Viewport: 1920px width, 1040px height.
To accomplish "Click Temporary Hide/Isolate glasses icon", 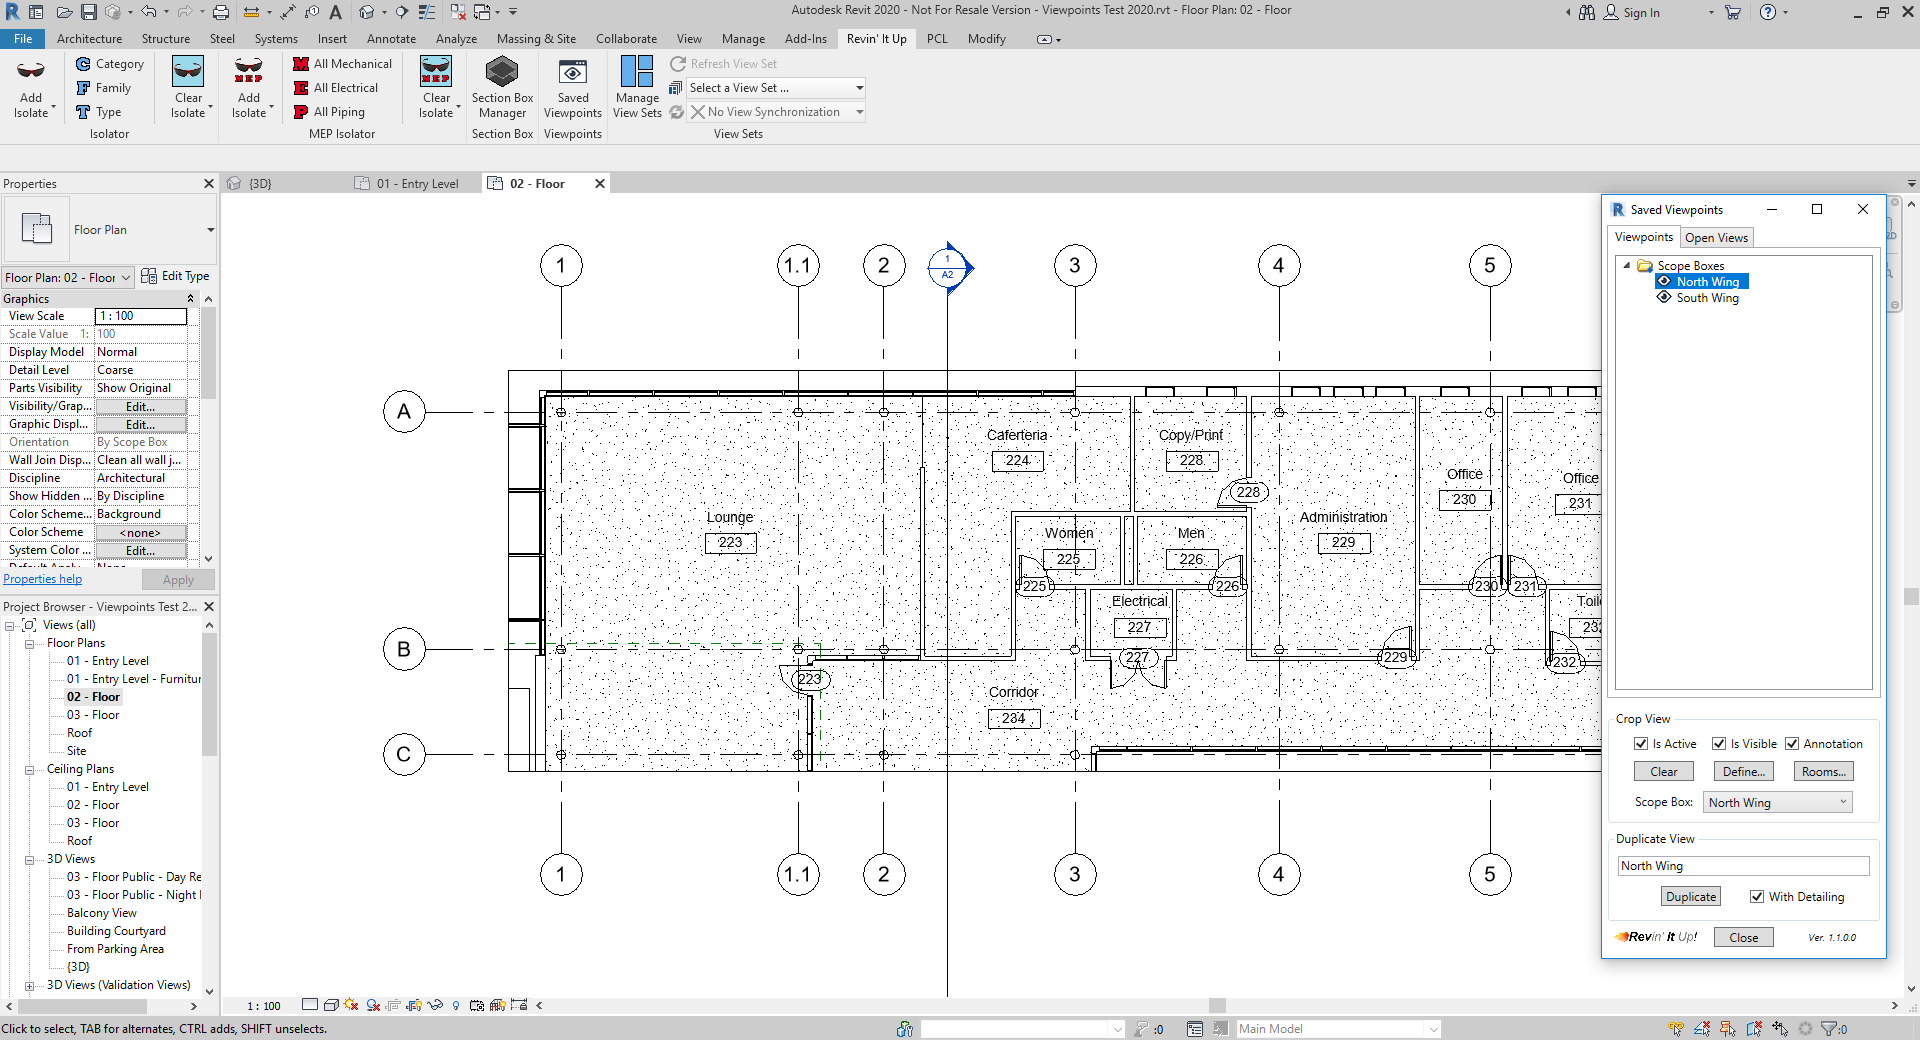I will tap(435, 1005).
